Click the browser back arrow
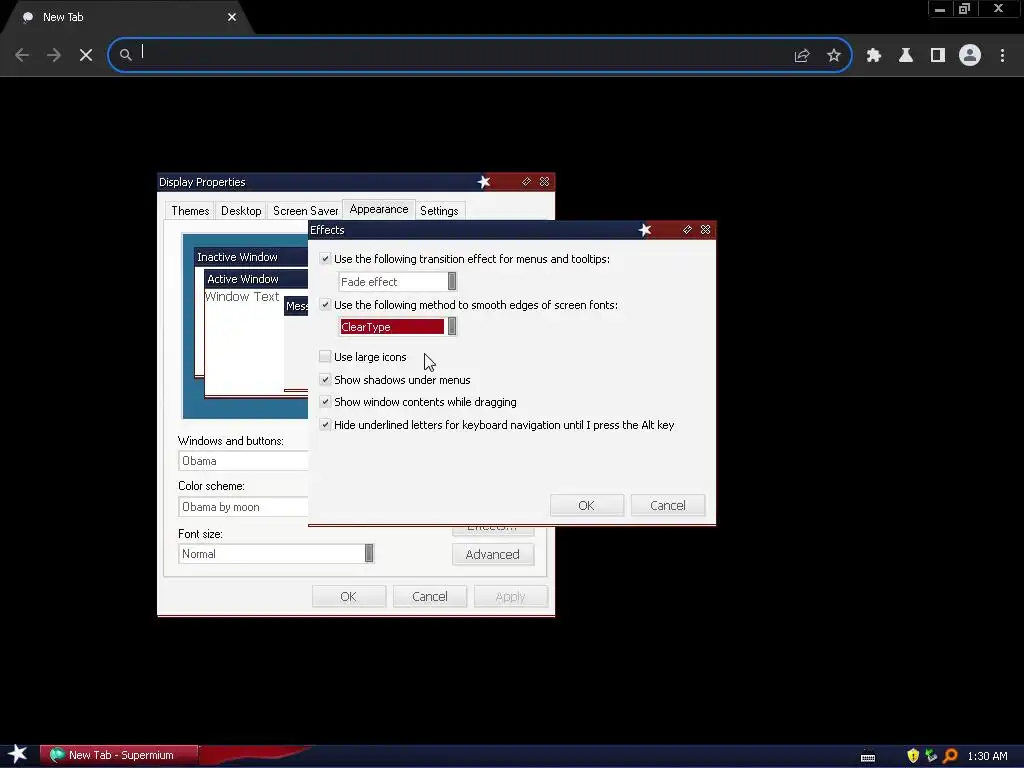 click(22, 55)
